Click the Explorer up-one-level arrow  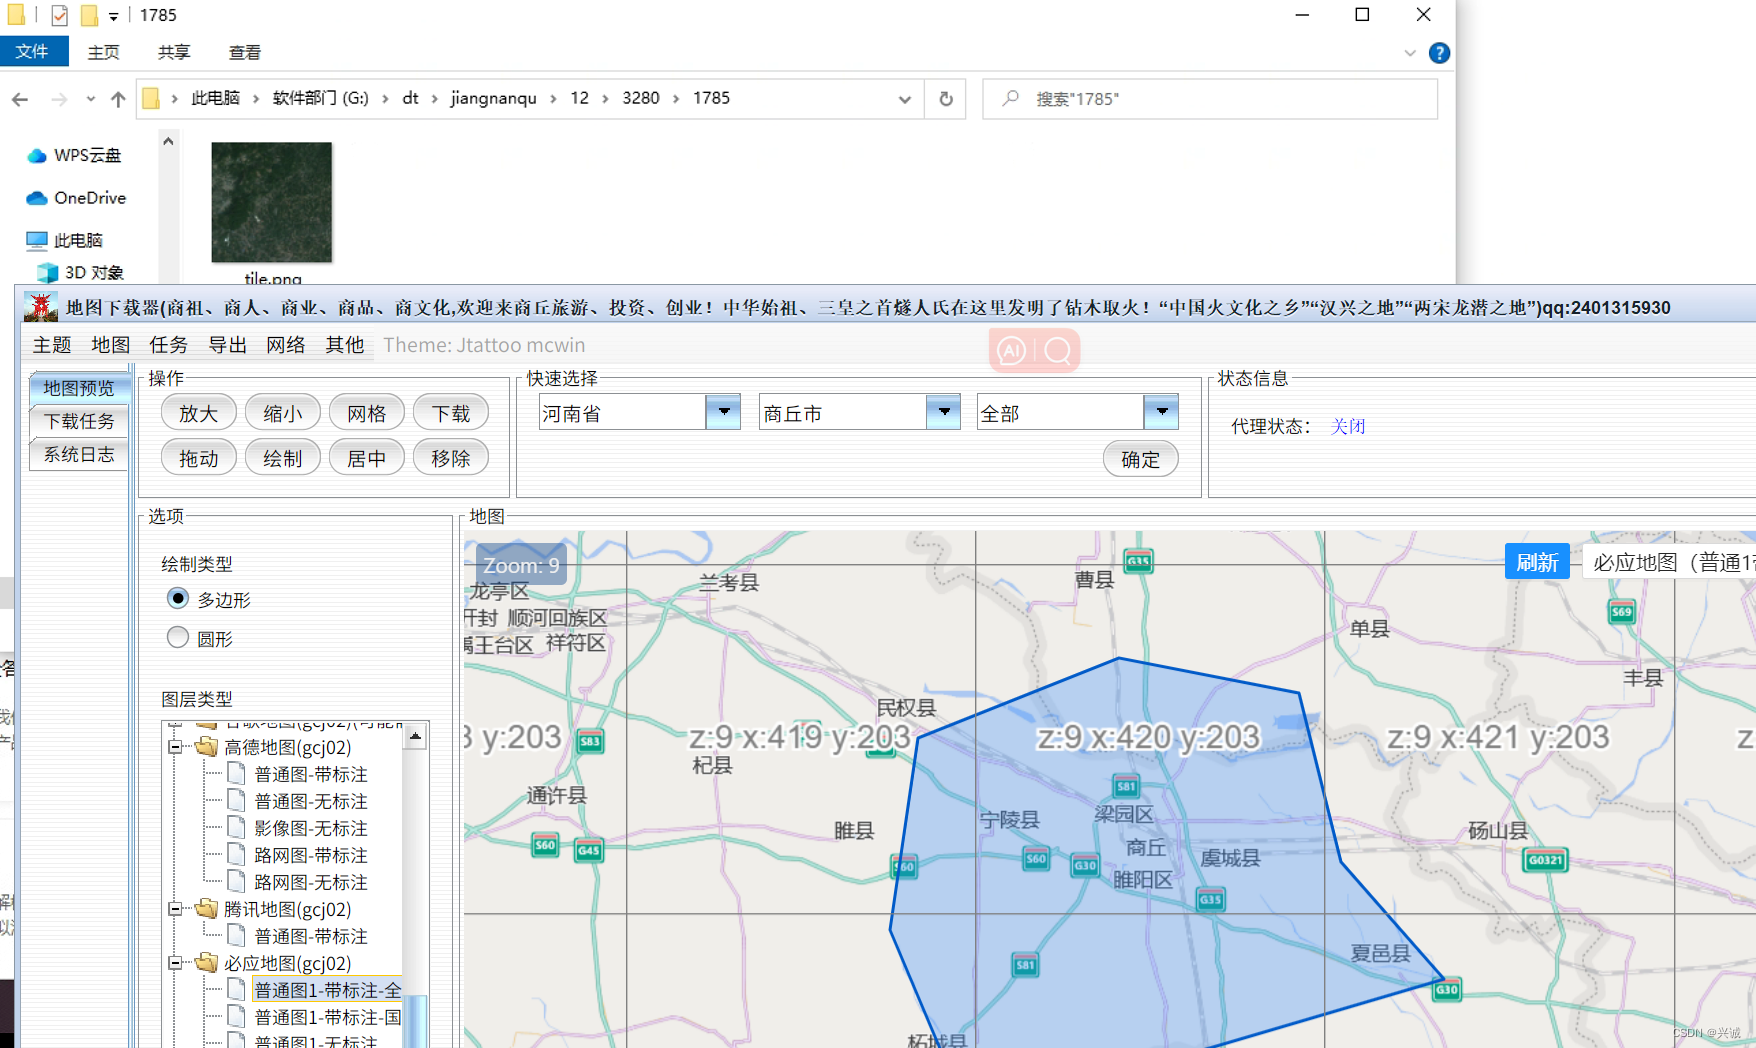[x=118, y=99]
